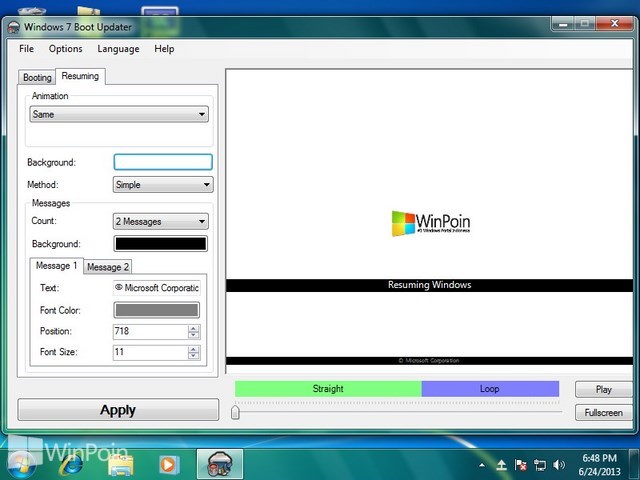Click the Font Size field showing 11
This screenshot has height=480, width=640.
[x=150, y=352]
